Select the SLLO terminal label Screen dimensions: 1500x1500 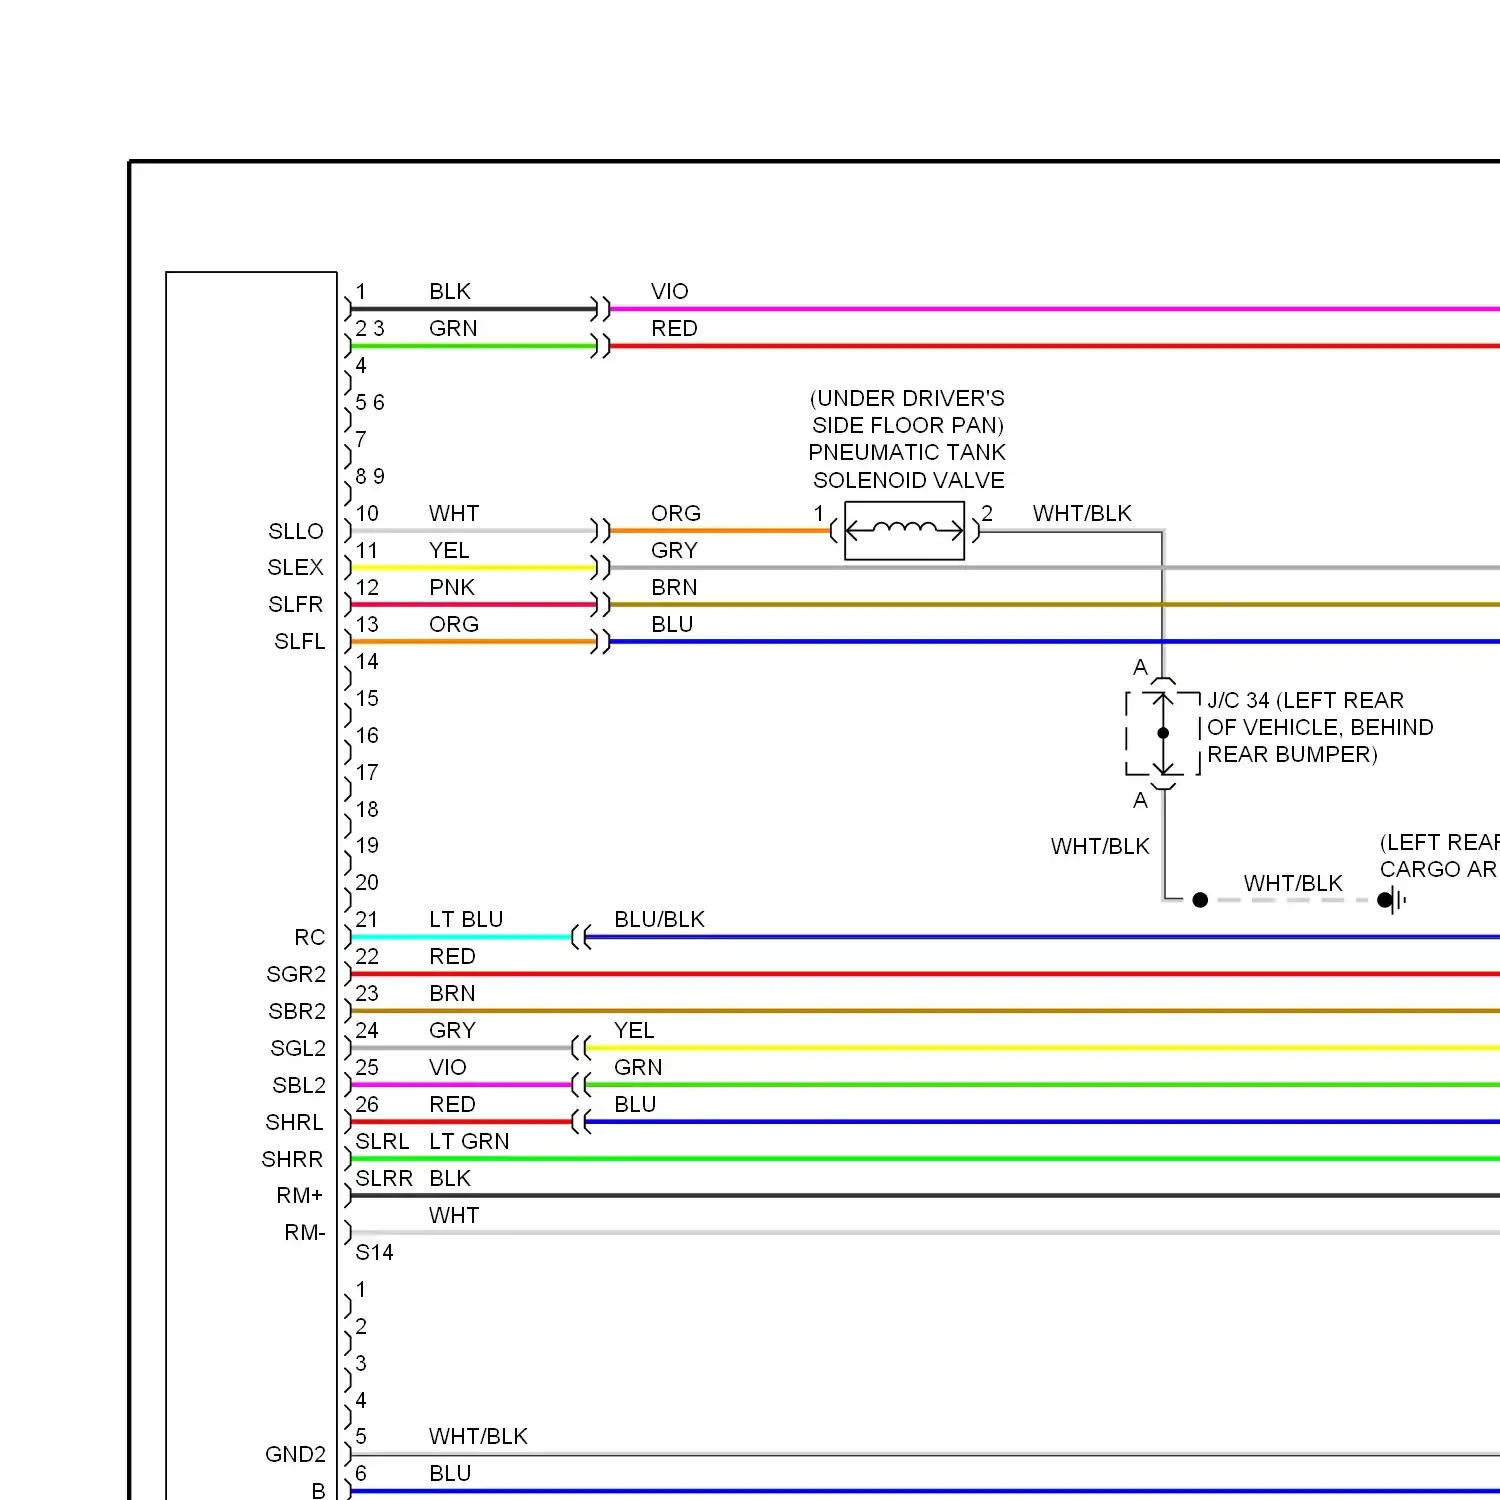pos(296,531)
